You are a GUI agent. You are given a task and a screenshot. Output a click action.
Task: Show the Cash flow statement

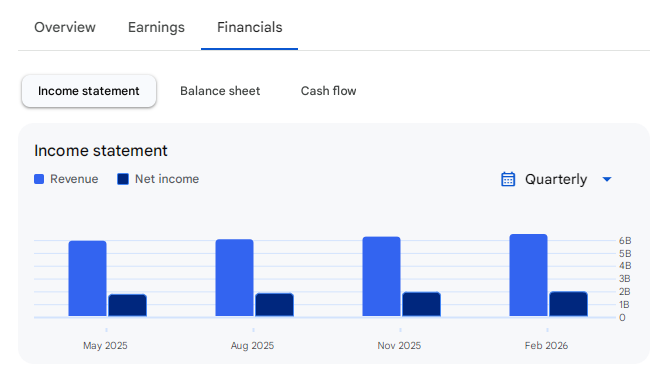(x=328, y=91)
